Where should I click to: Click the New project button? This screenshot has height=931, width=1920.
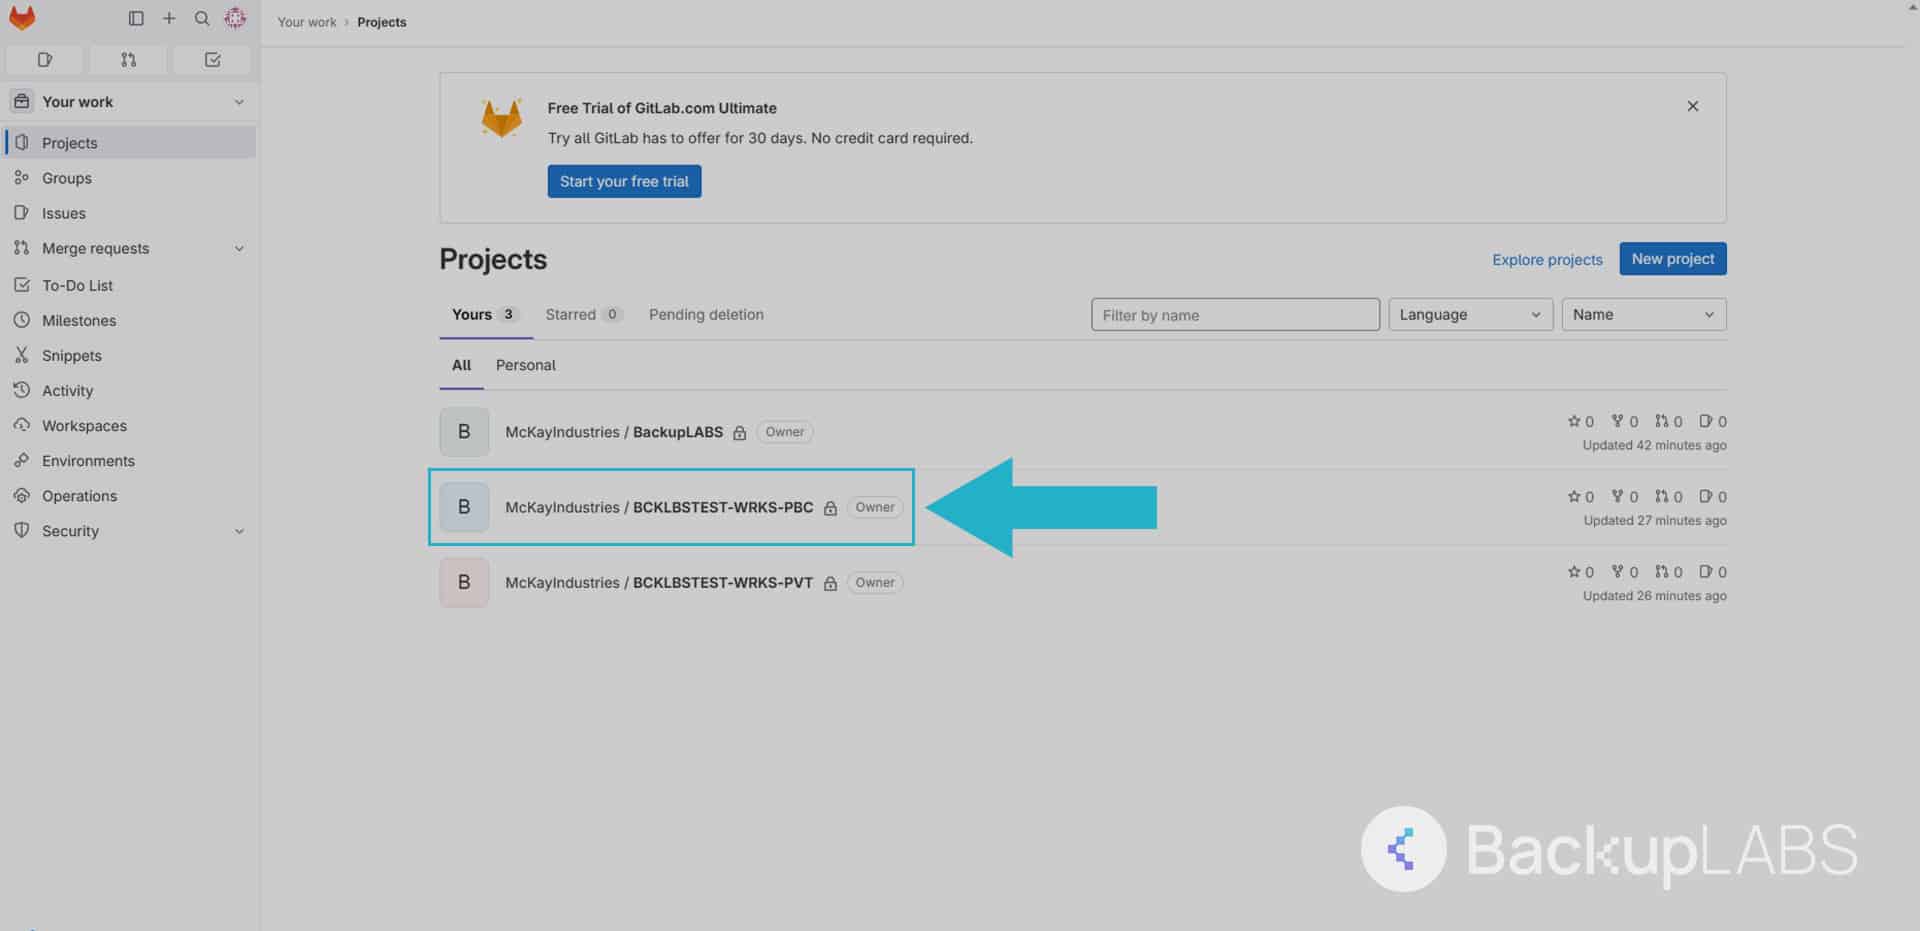pos(1672,258)
